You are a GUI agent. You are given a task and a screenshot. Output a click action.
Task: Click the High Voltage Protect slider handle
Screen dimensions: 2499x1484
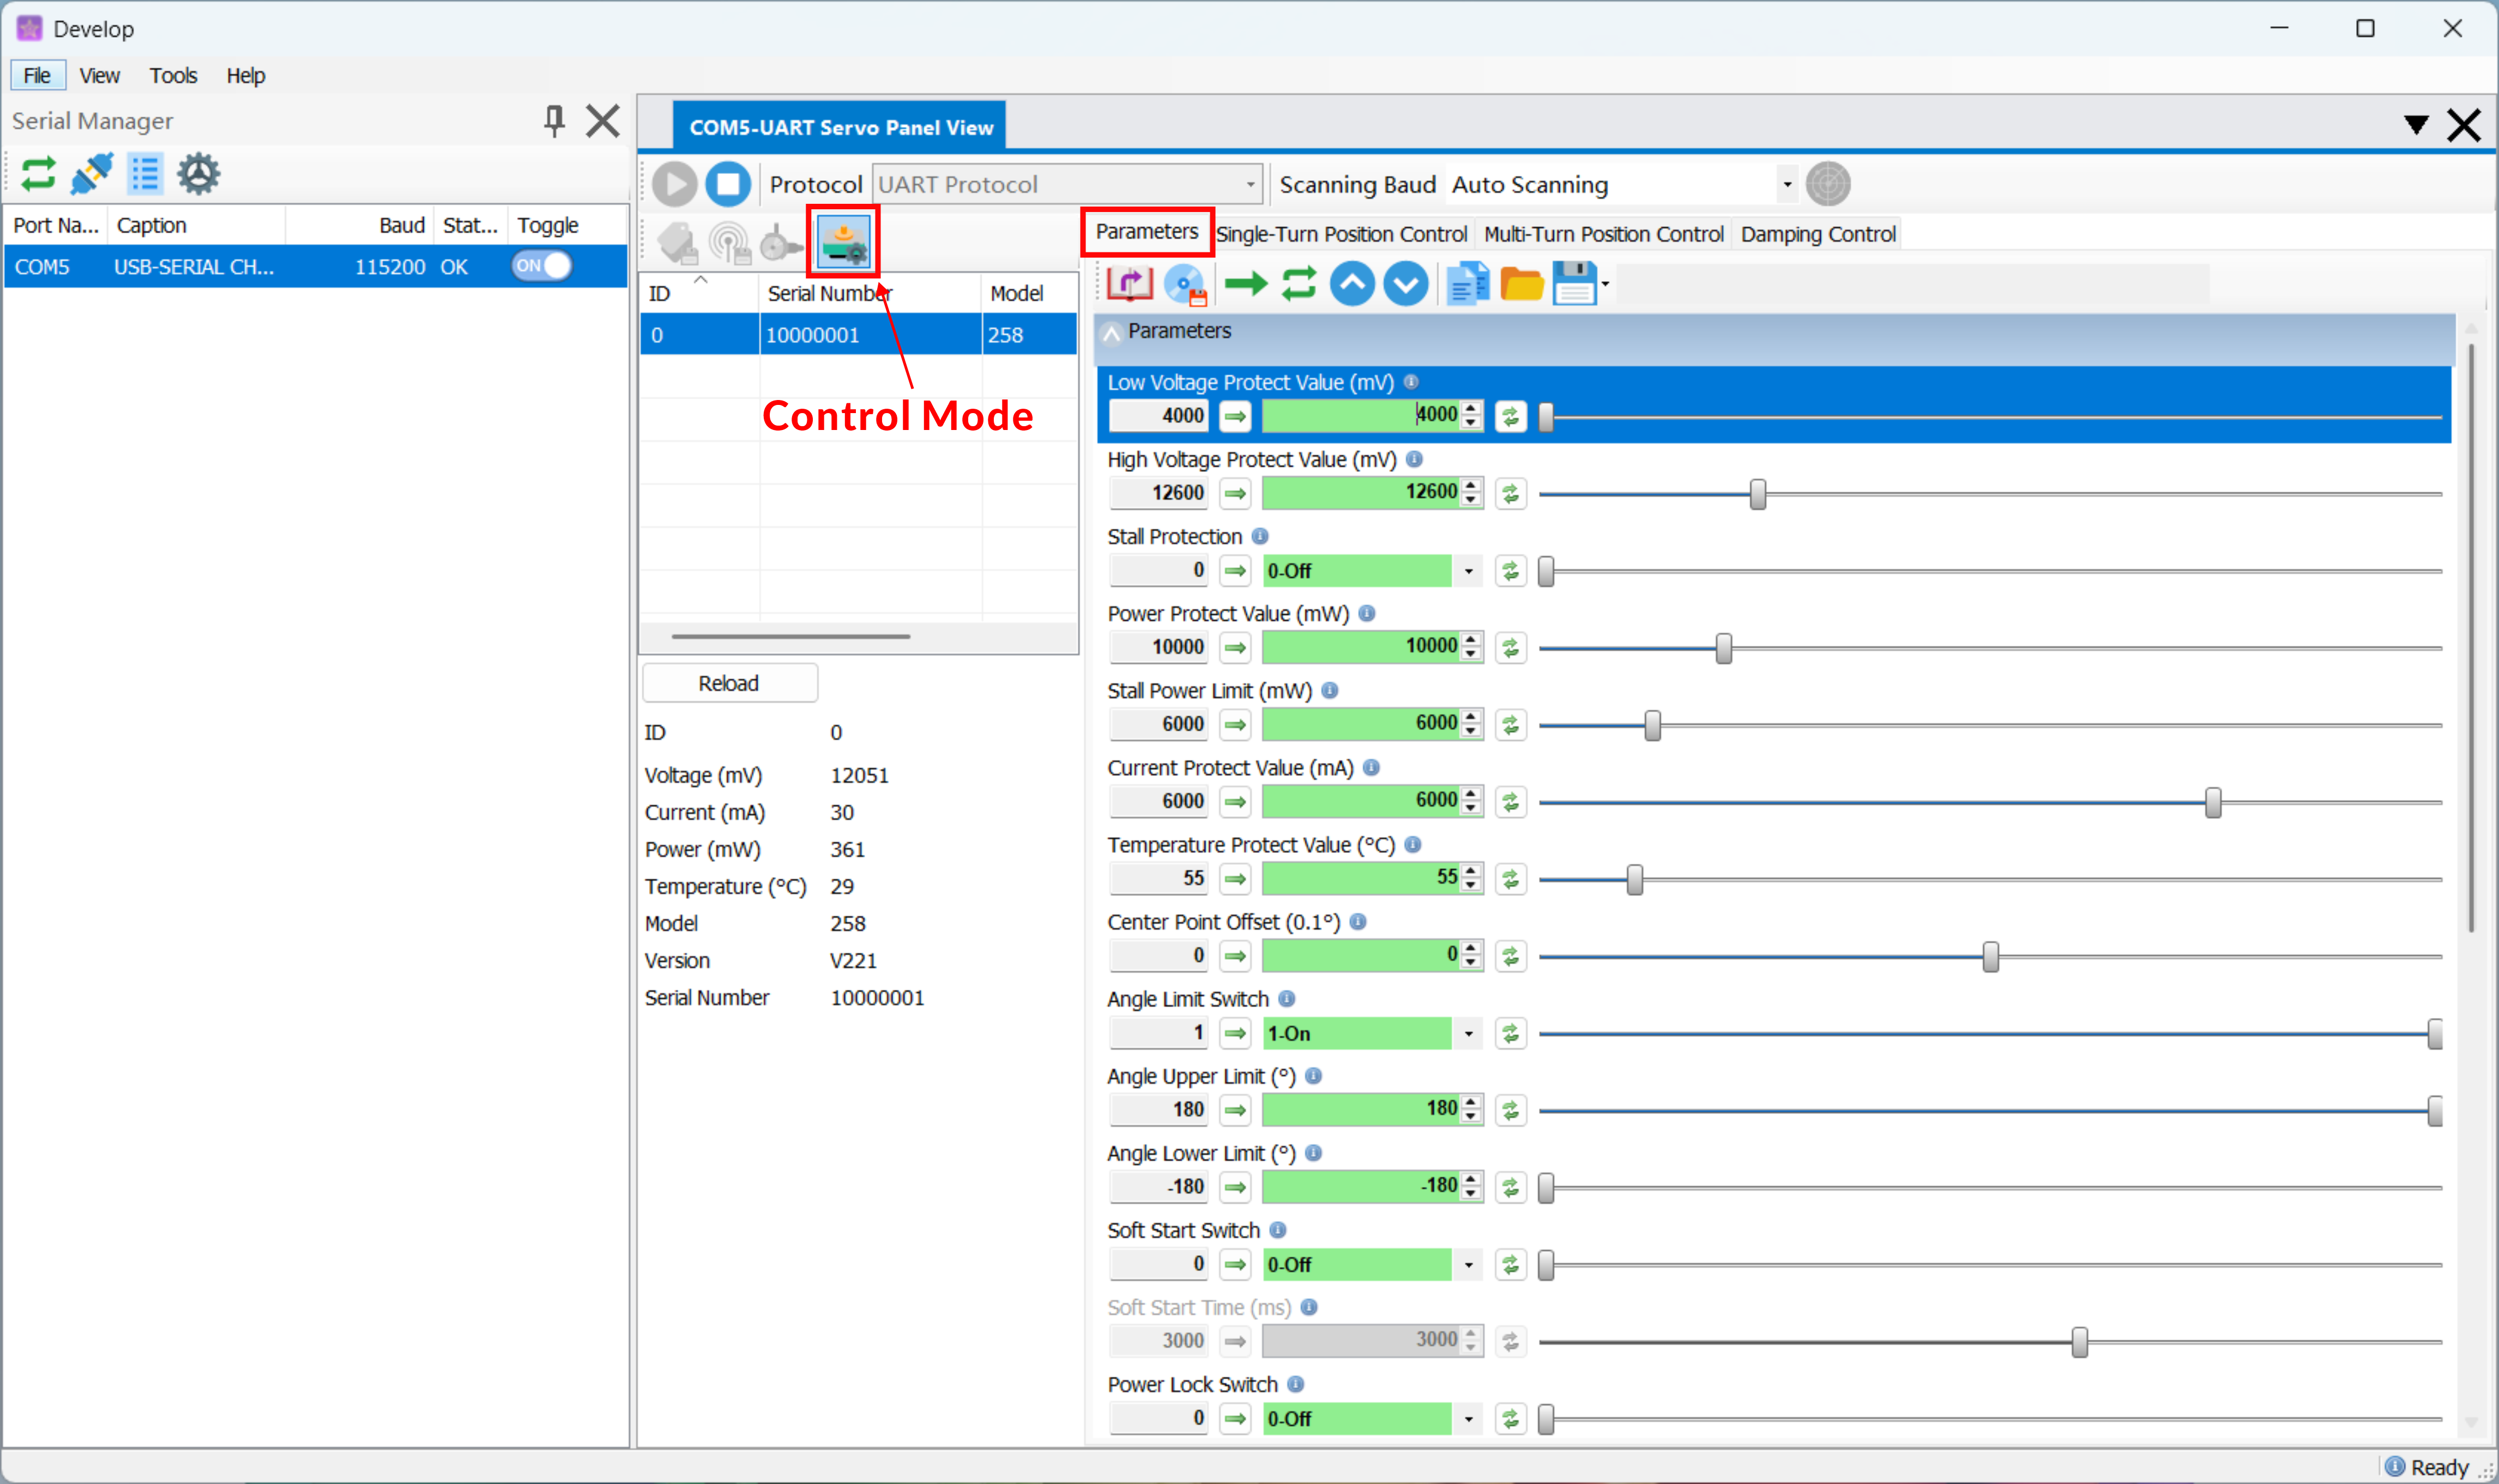tap(1757, 494)
